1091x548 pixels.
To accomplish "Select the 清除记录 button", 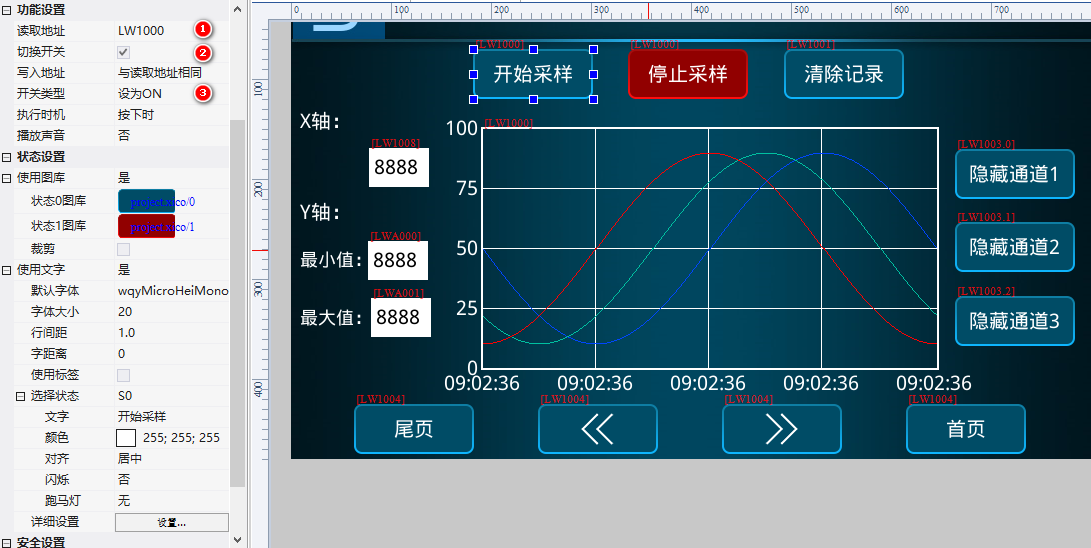I will pos(843,74).
